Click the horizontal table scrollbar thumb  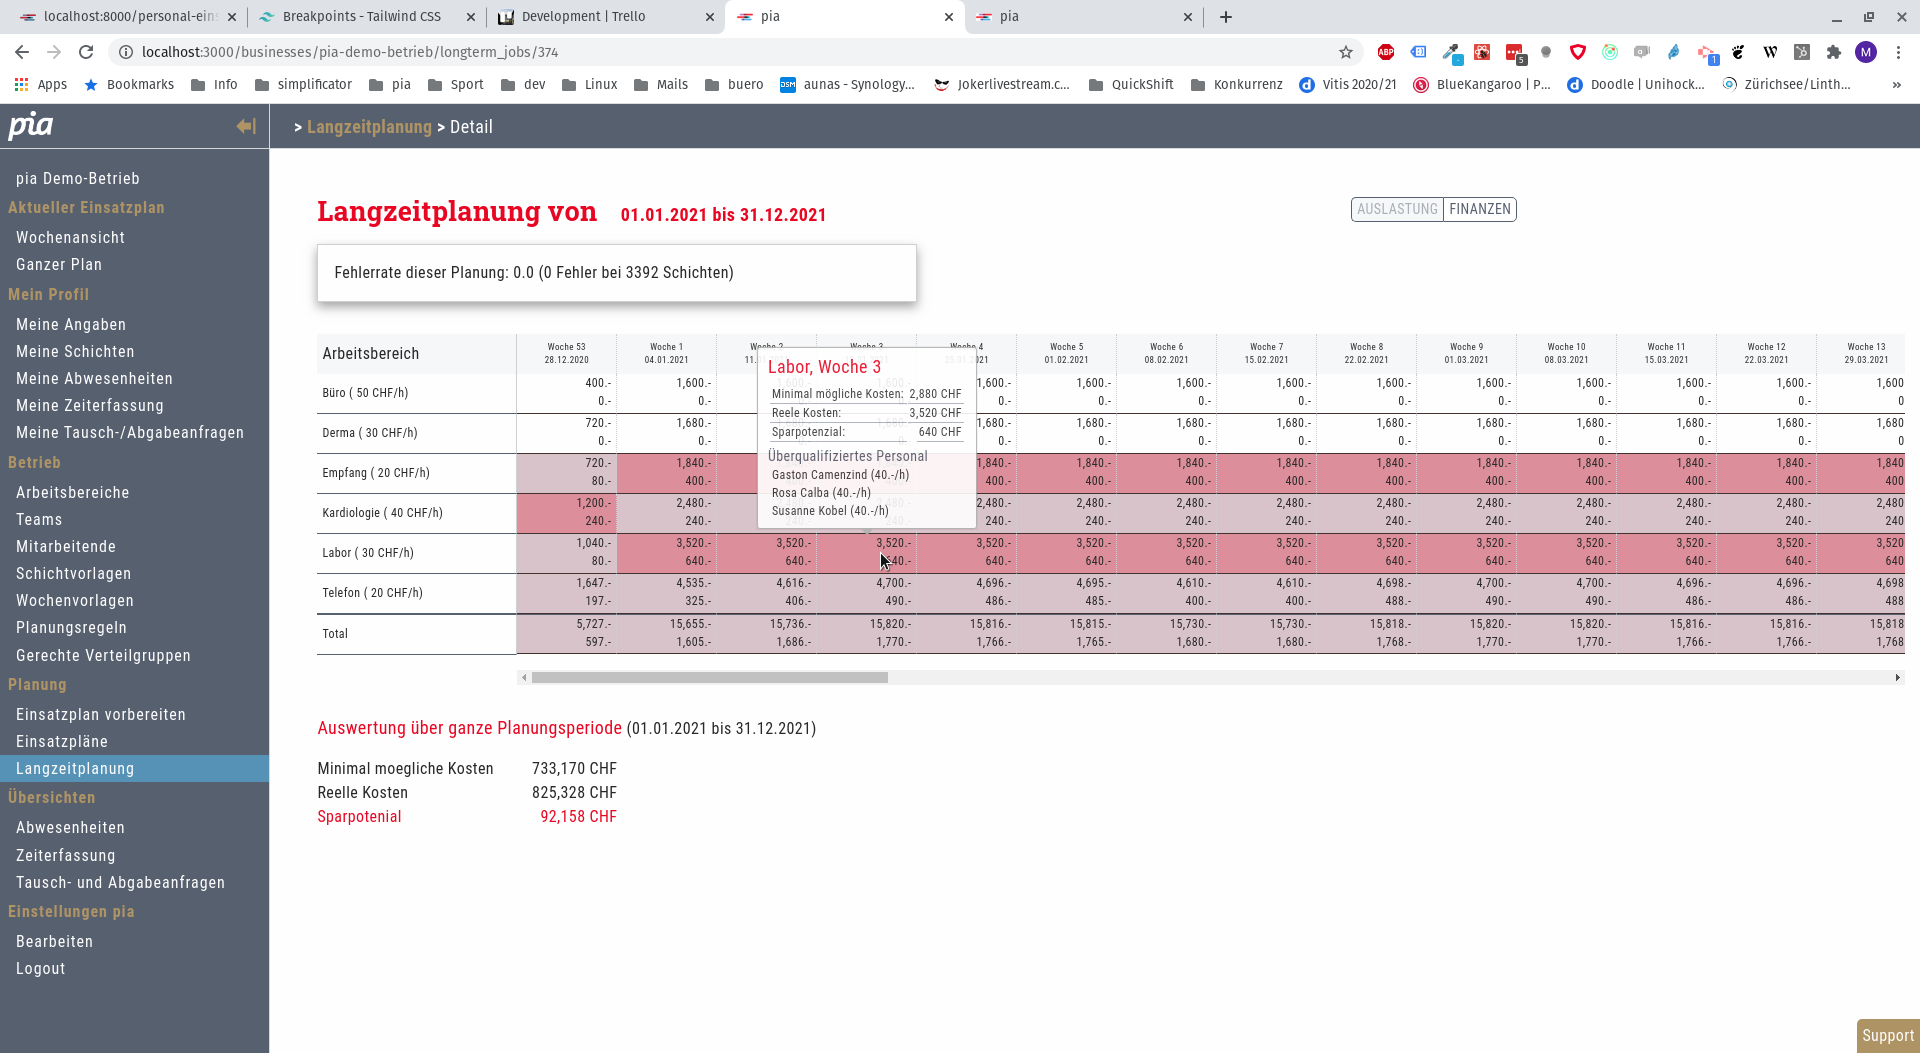point(710,678)
